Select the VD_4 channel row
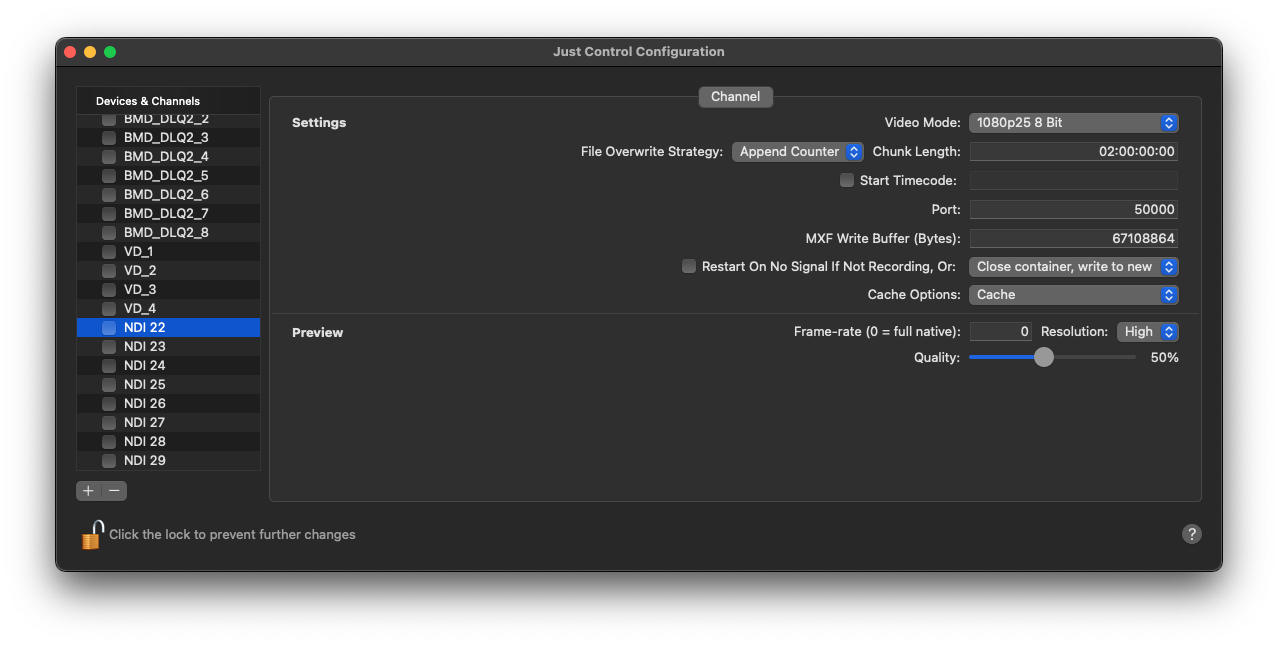This screenshot has height=645, width=1278. click(x=168, y=309)
